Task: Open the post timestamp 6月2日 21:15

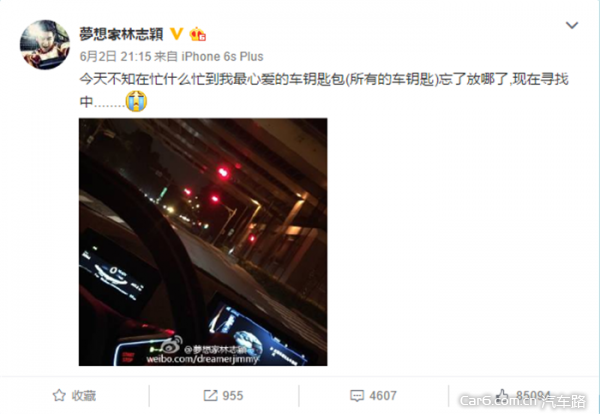Action: (116, 57)
